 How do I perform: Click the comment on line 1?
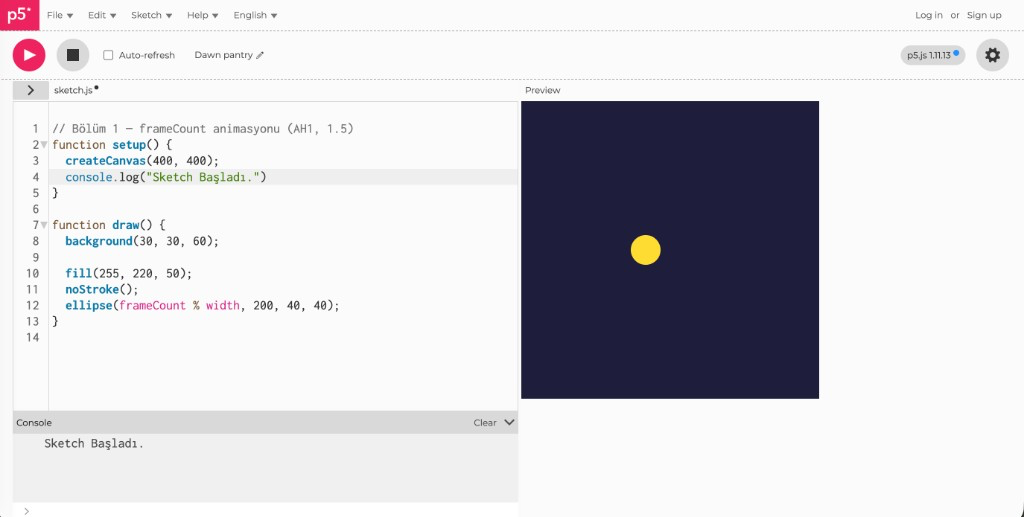[x=202, y=129]
